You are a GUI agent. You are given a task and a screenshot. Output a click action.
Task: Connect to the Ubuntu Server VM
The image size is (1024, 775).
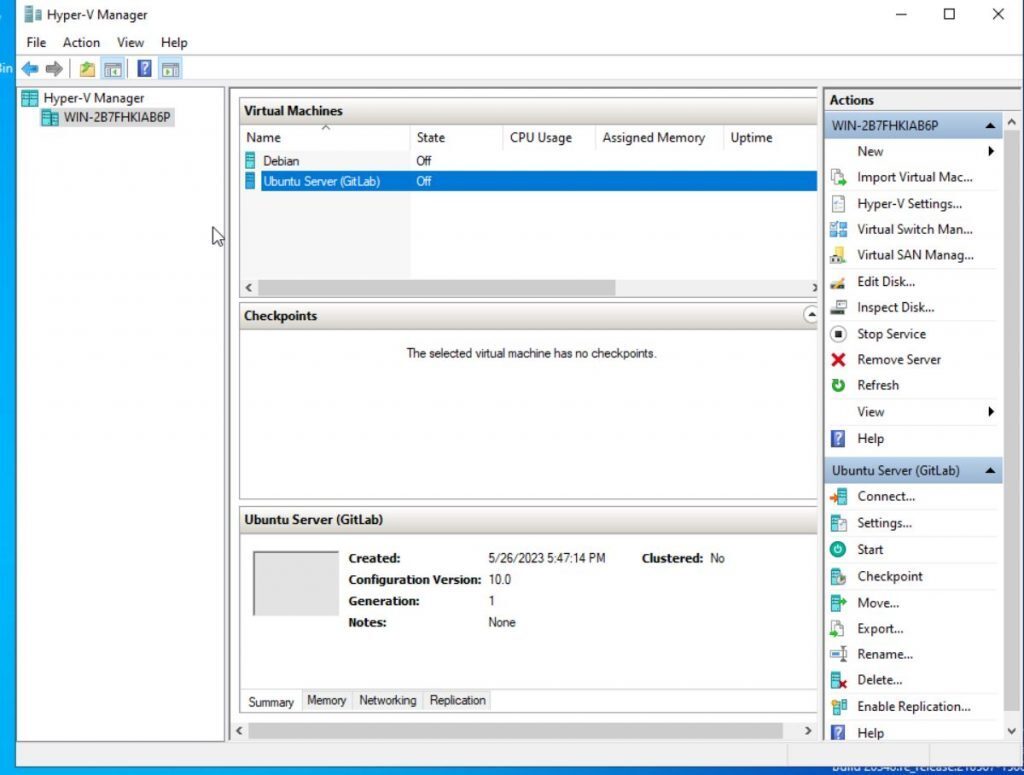884,496
